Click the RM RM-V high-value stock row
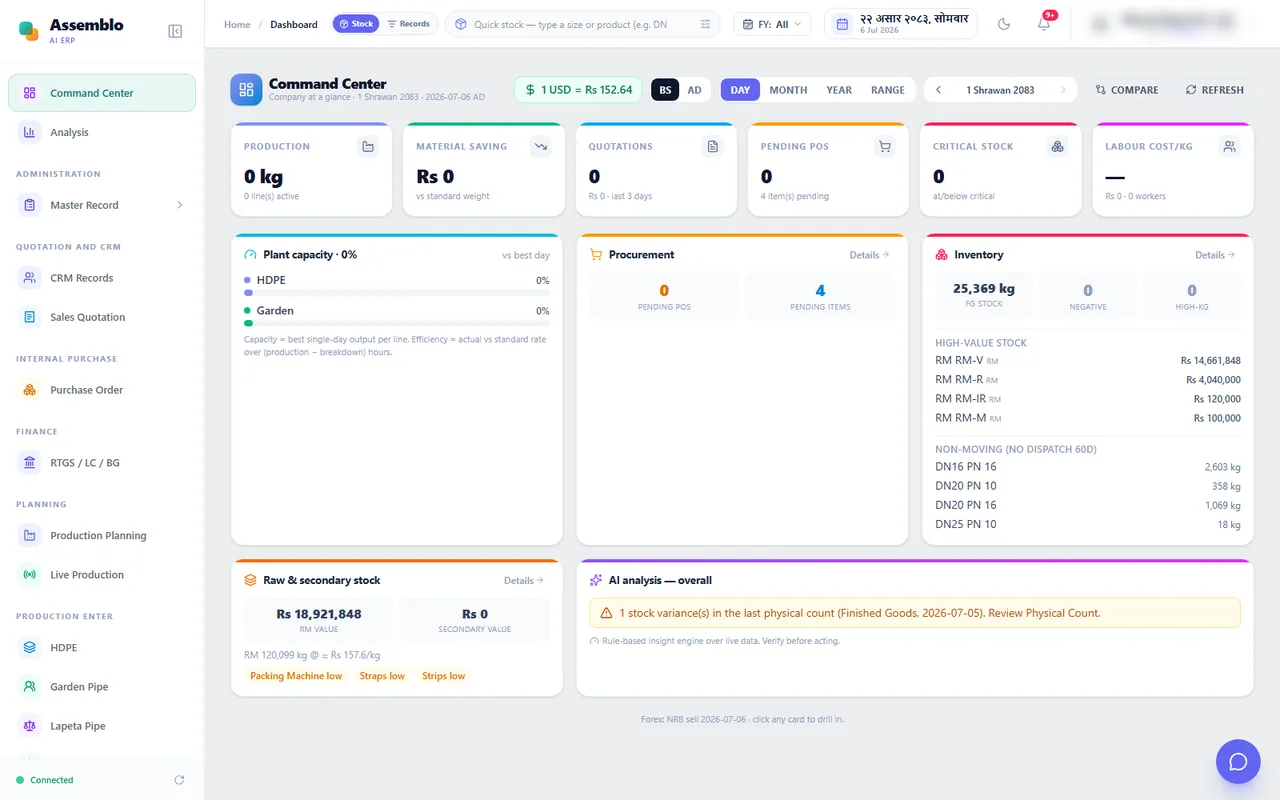 tap(1088, 361)
